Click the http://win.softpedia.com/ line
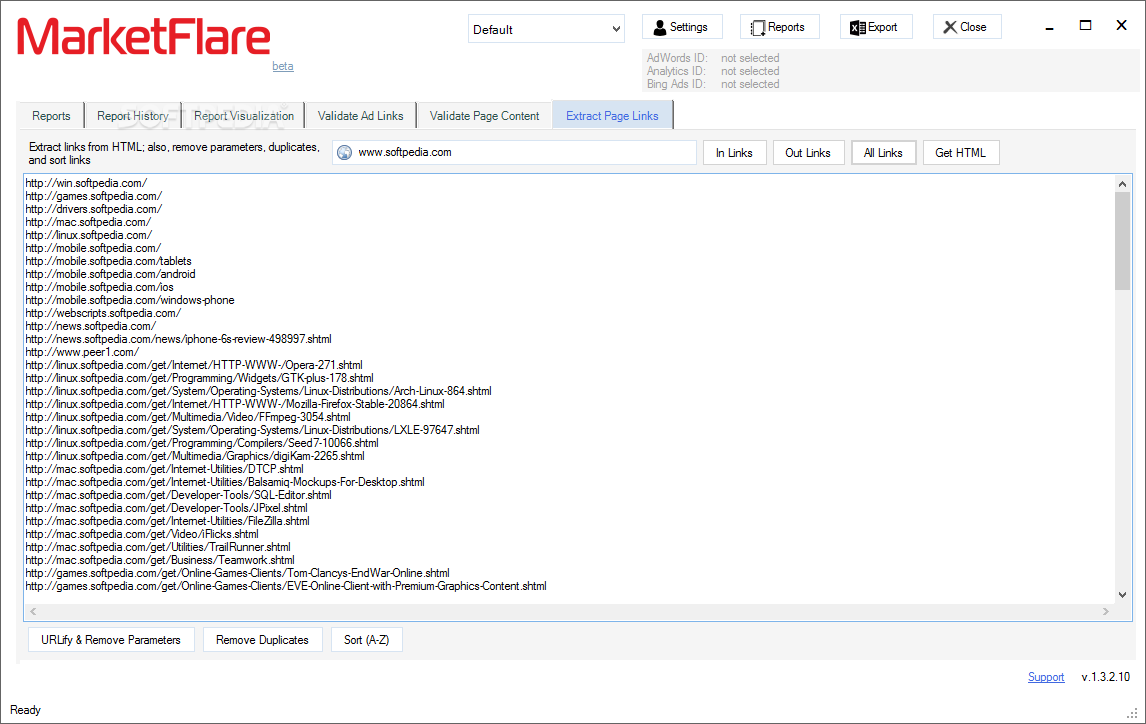 pyautogui.click(x=86, y=183)
